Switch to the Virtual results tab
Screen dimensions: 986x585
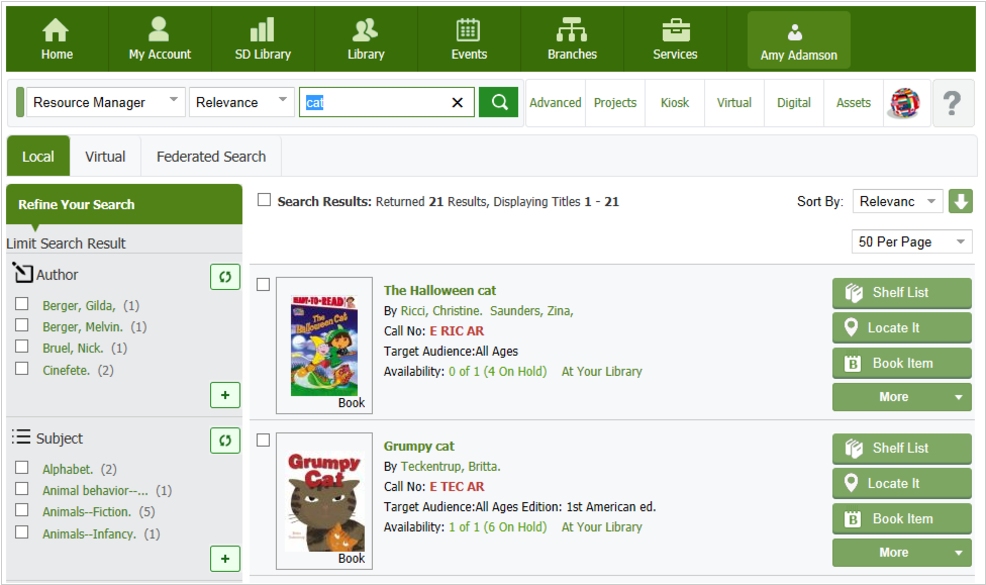click(x=105, y=156)
